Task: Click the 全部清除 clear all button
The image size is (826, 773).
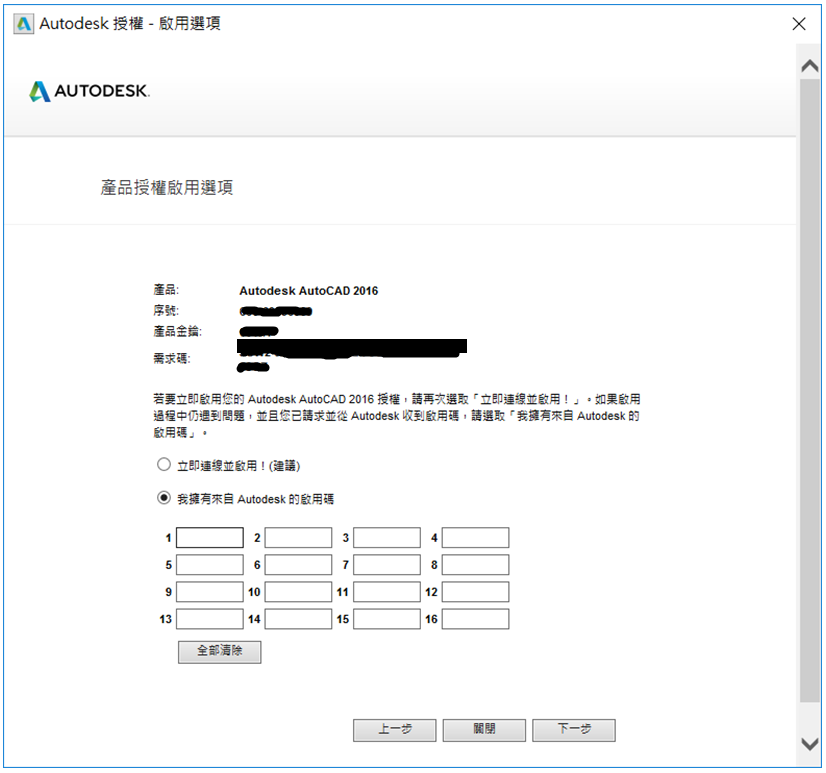Action: [219, 652]
